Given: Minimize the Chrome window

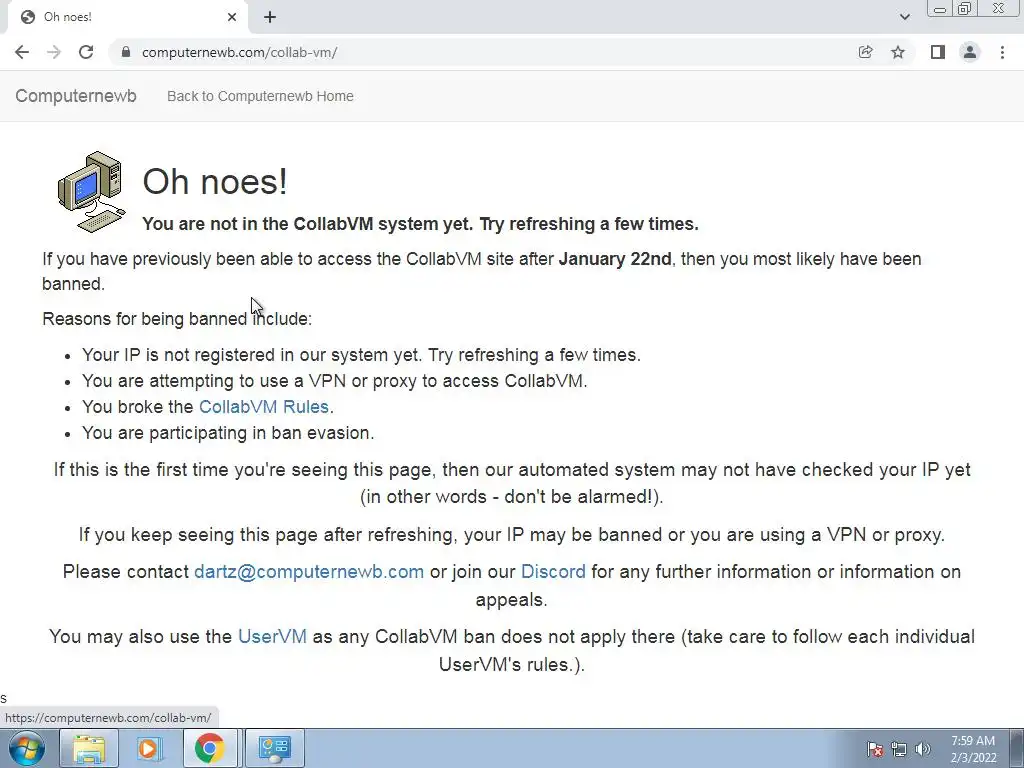Looking at the screenshot, I should click(x=940, y=8).
